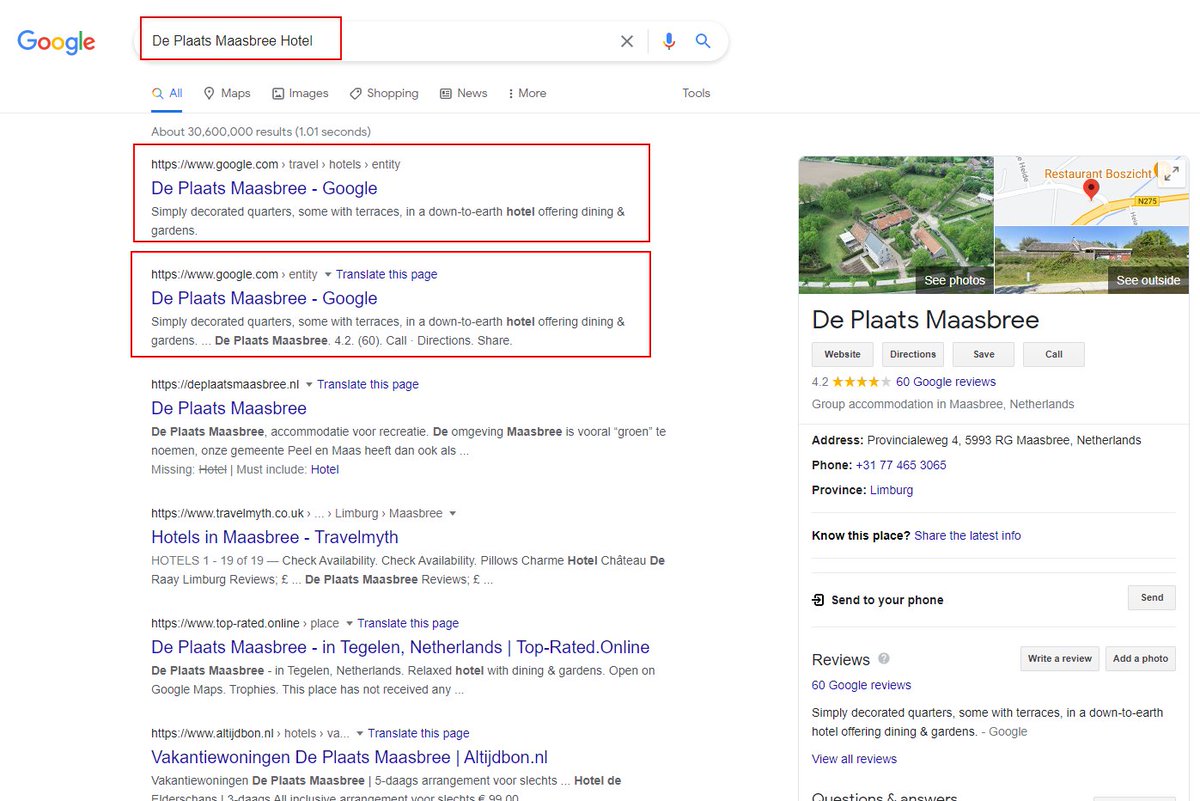
Task: Open Hotels in Maasbree - Travelmyth result
Action: pyautogui.click(x=275, y=537)
